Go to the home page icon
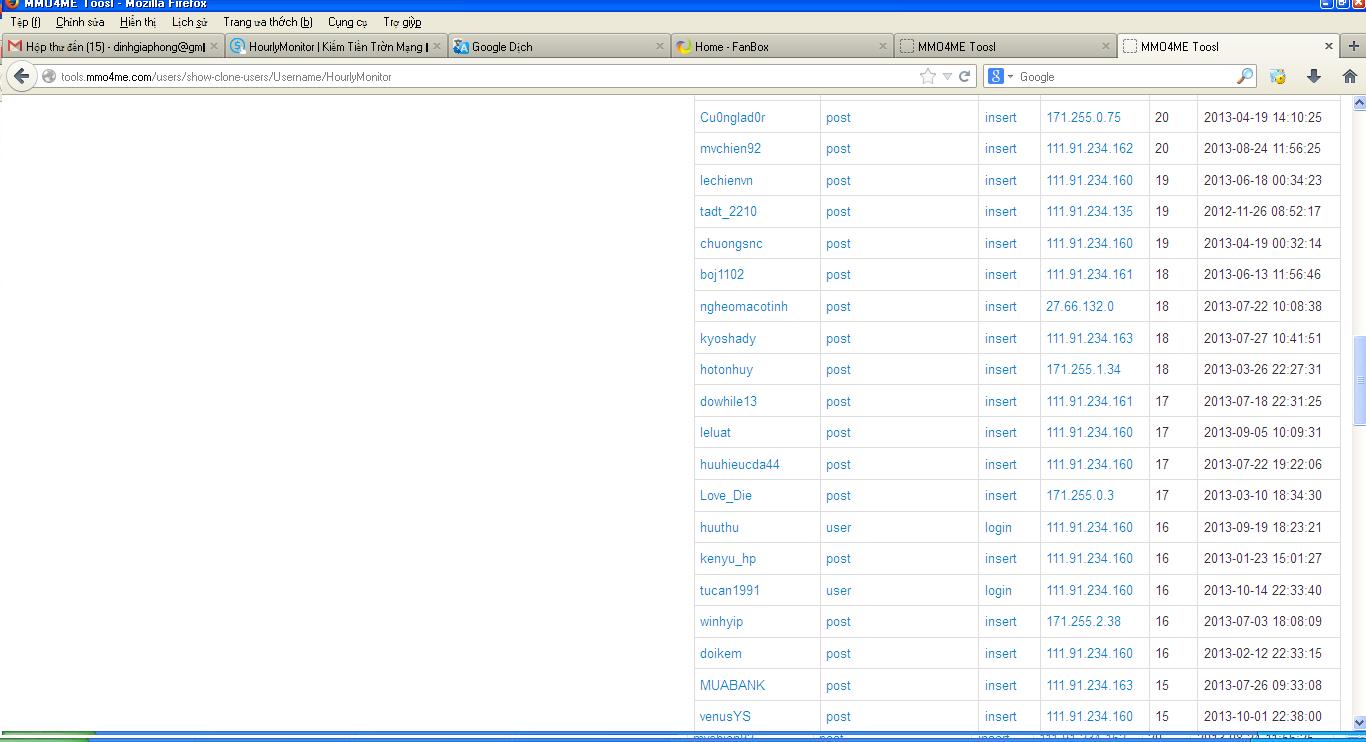 pyautogui.click(x=1350, y=76)
